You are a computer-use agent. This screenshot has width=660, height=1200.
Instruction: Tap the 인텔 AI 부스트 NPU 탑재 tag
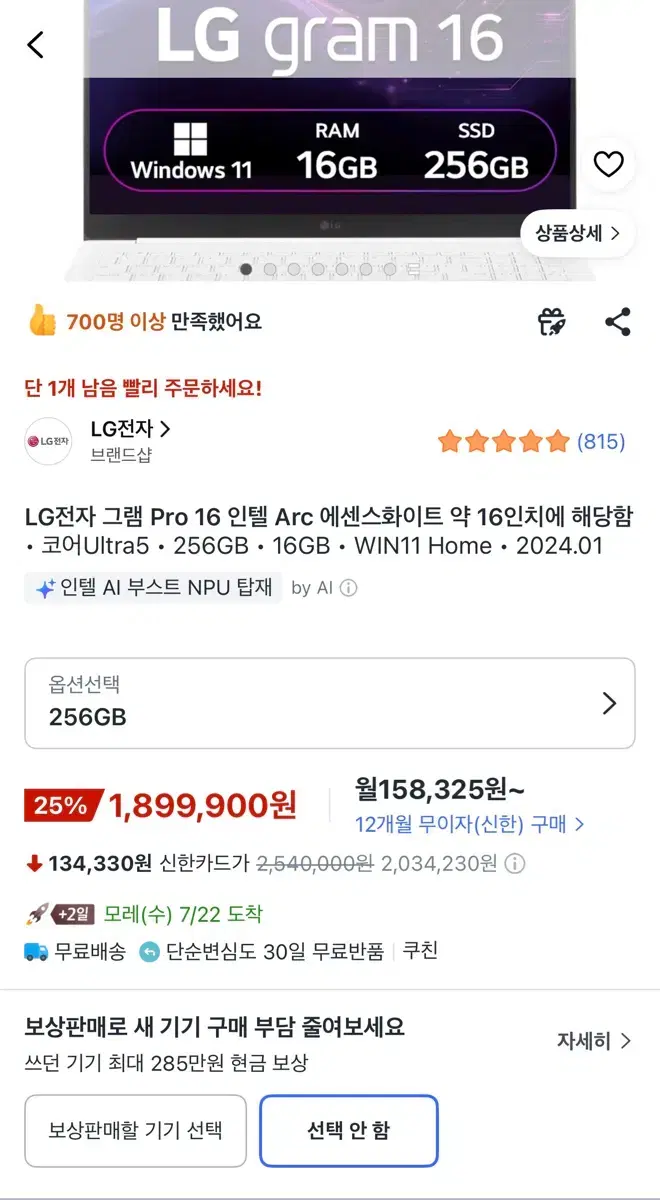[154, 588]
